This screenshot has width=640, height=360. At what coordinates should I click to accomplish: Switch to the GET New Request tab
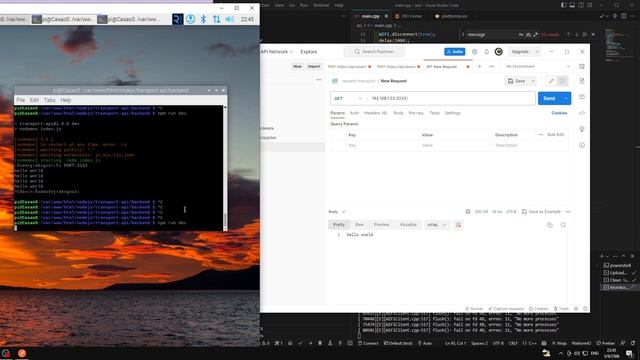442,67
